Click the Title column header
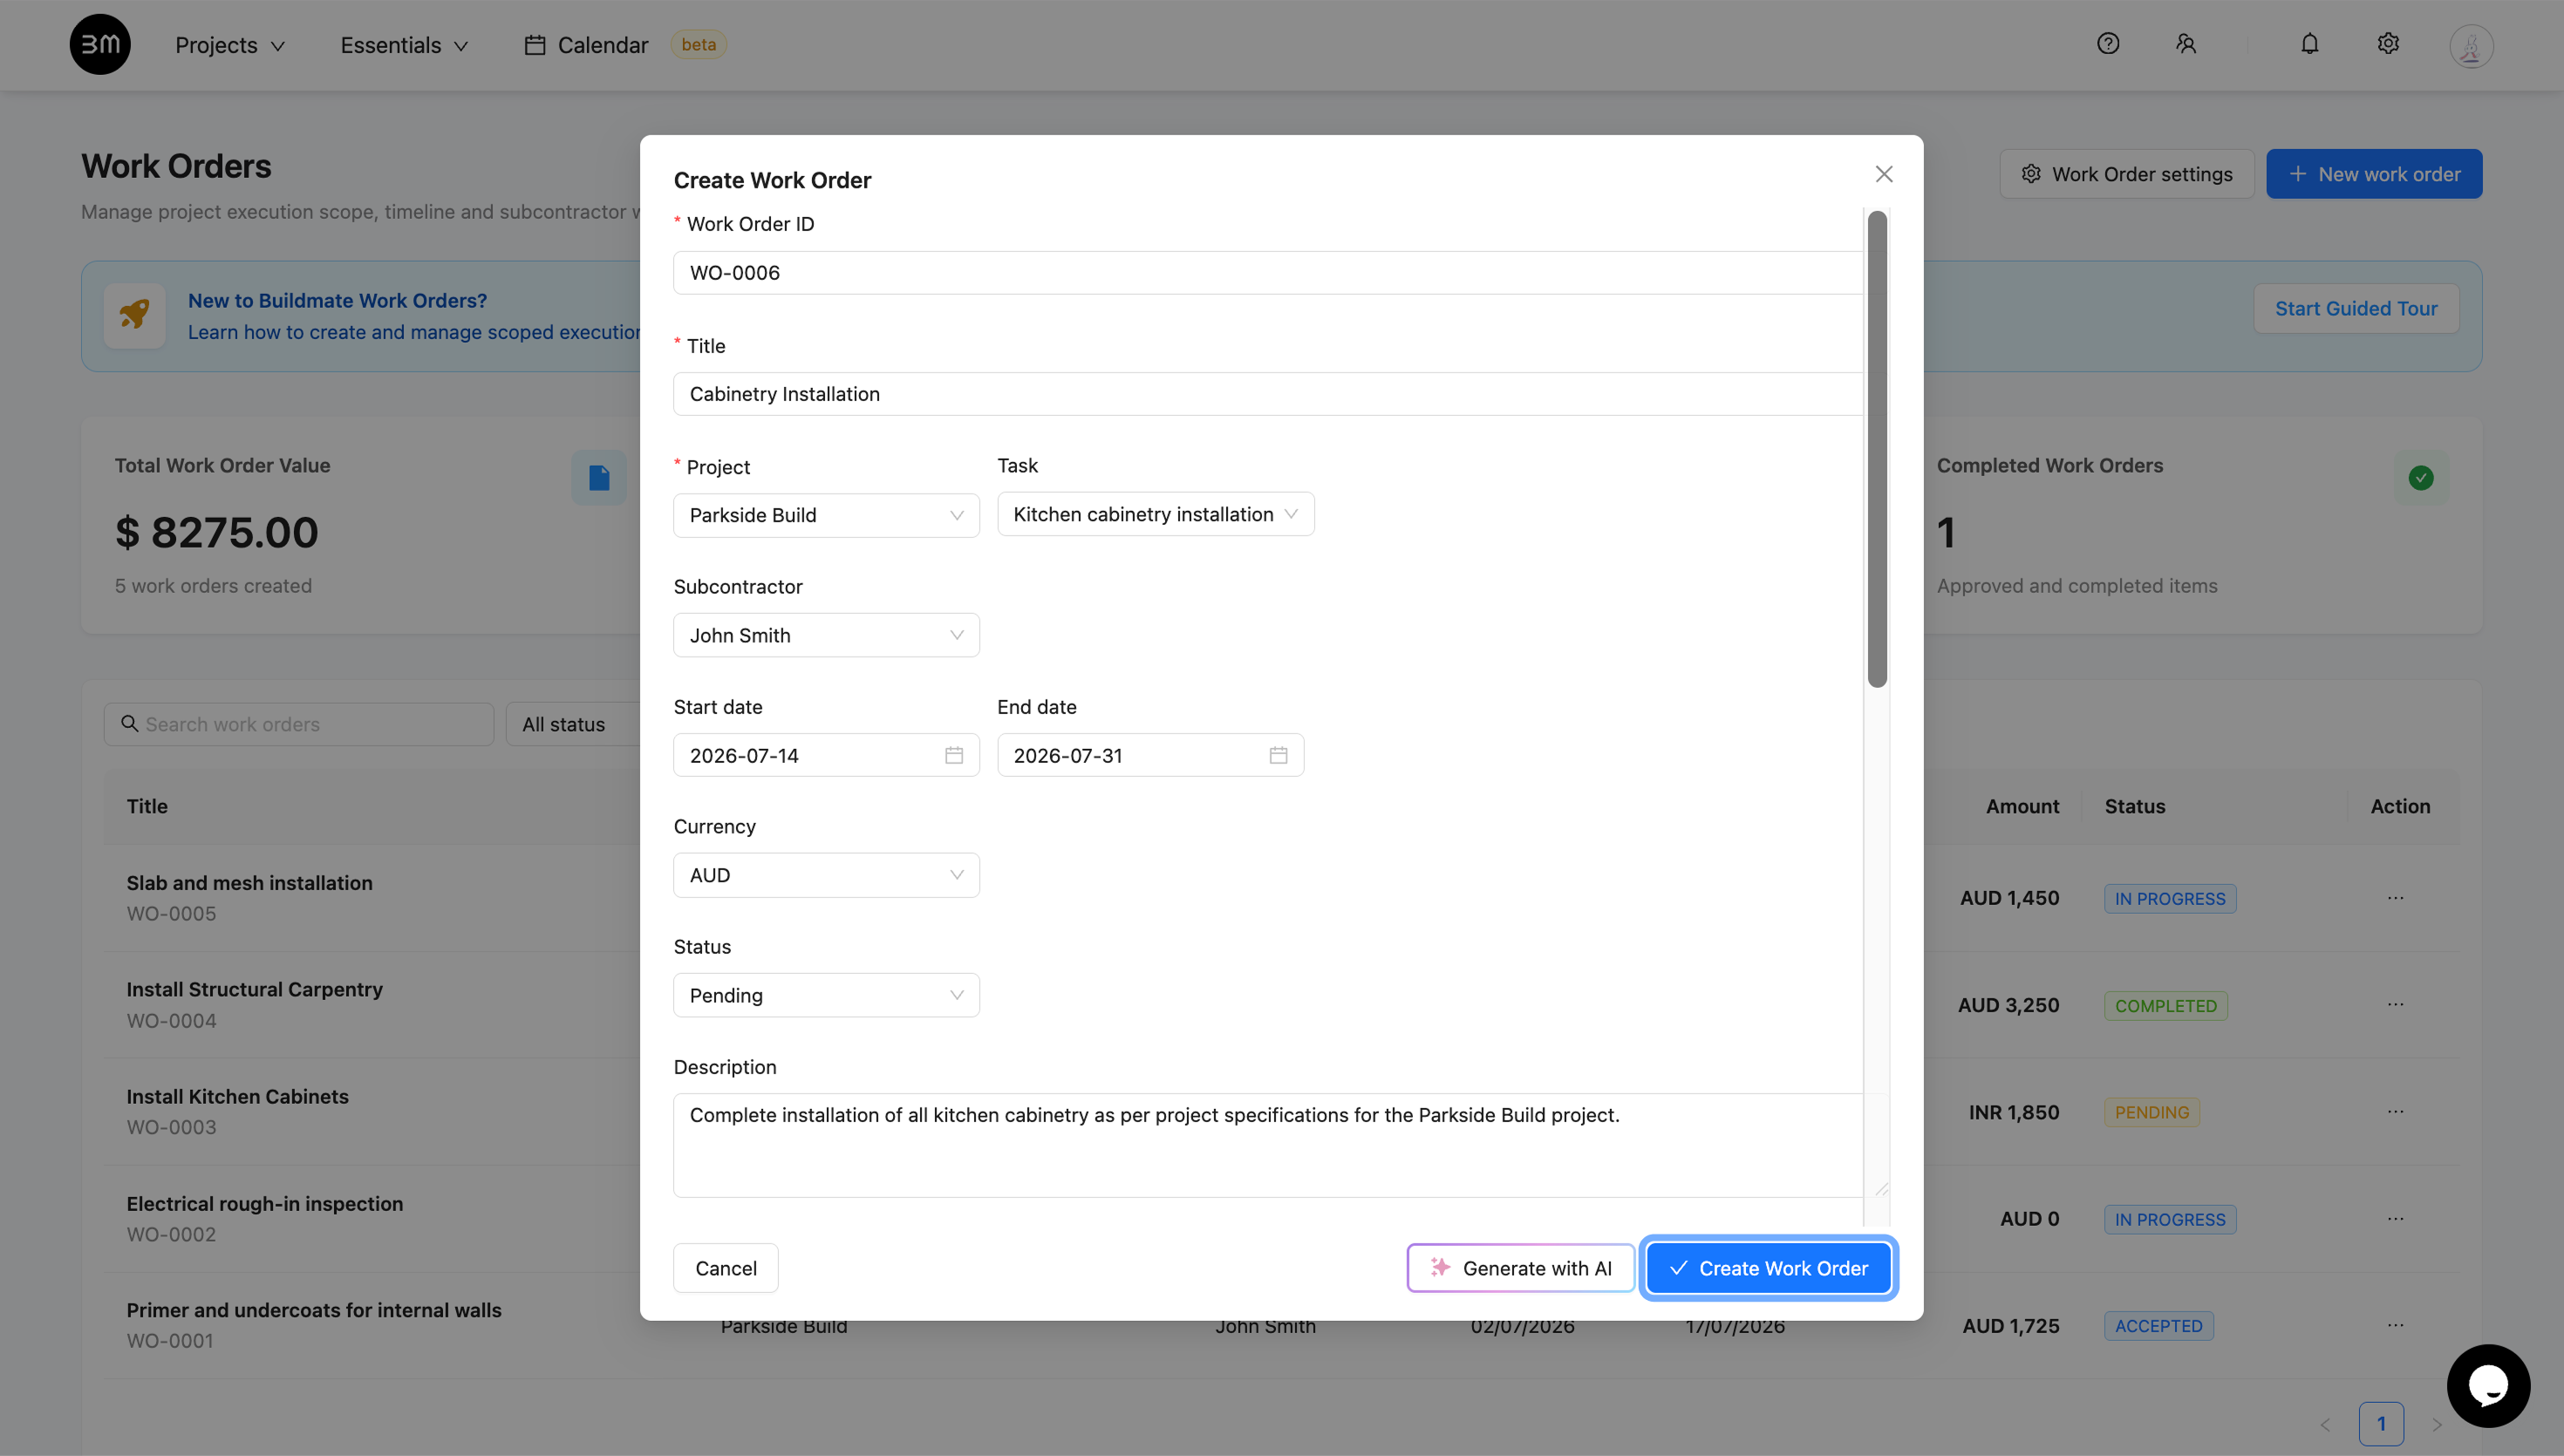Viewport: 2564px width, 1456px height. 147,806
